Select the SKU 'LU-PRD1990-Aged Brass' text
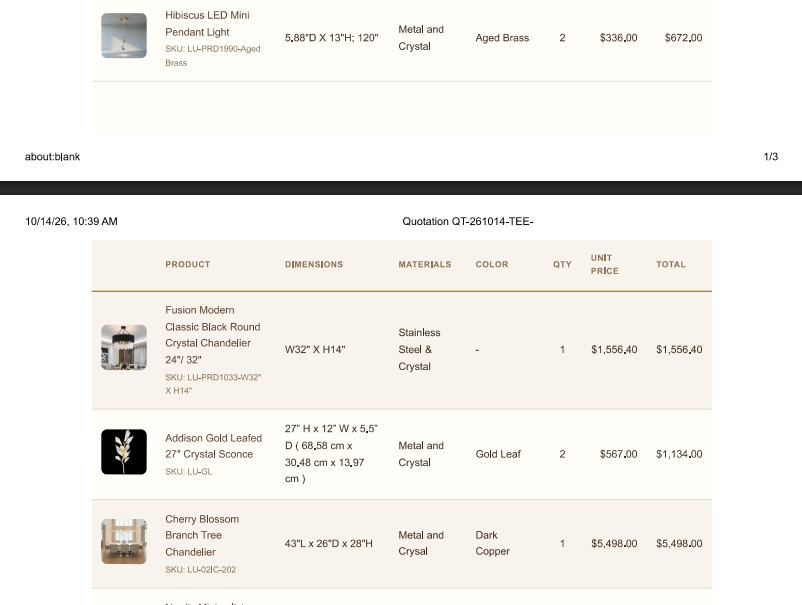802x605 pixels. [213, 56]
